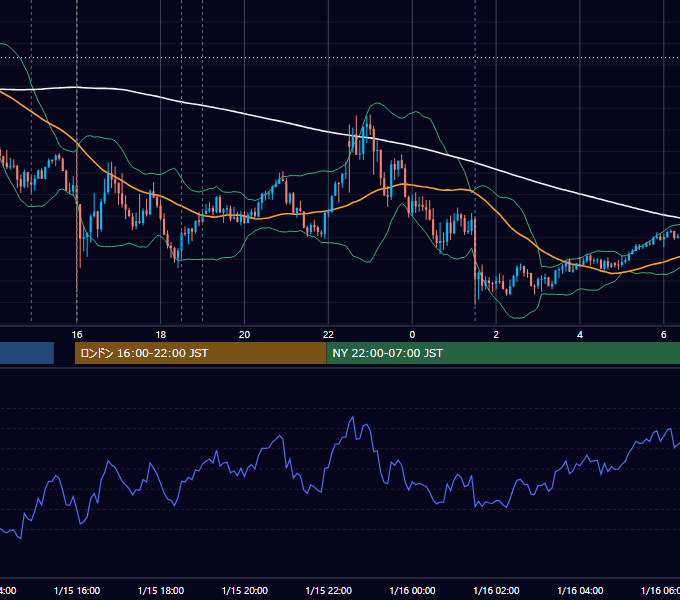Click the 1/16 04:00 time label
This screenshot has width=680, height=600.
pos(580,590)
